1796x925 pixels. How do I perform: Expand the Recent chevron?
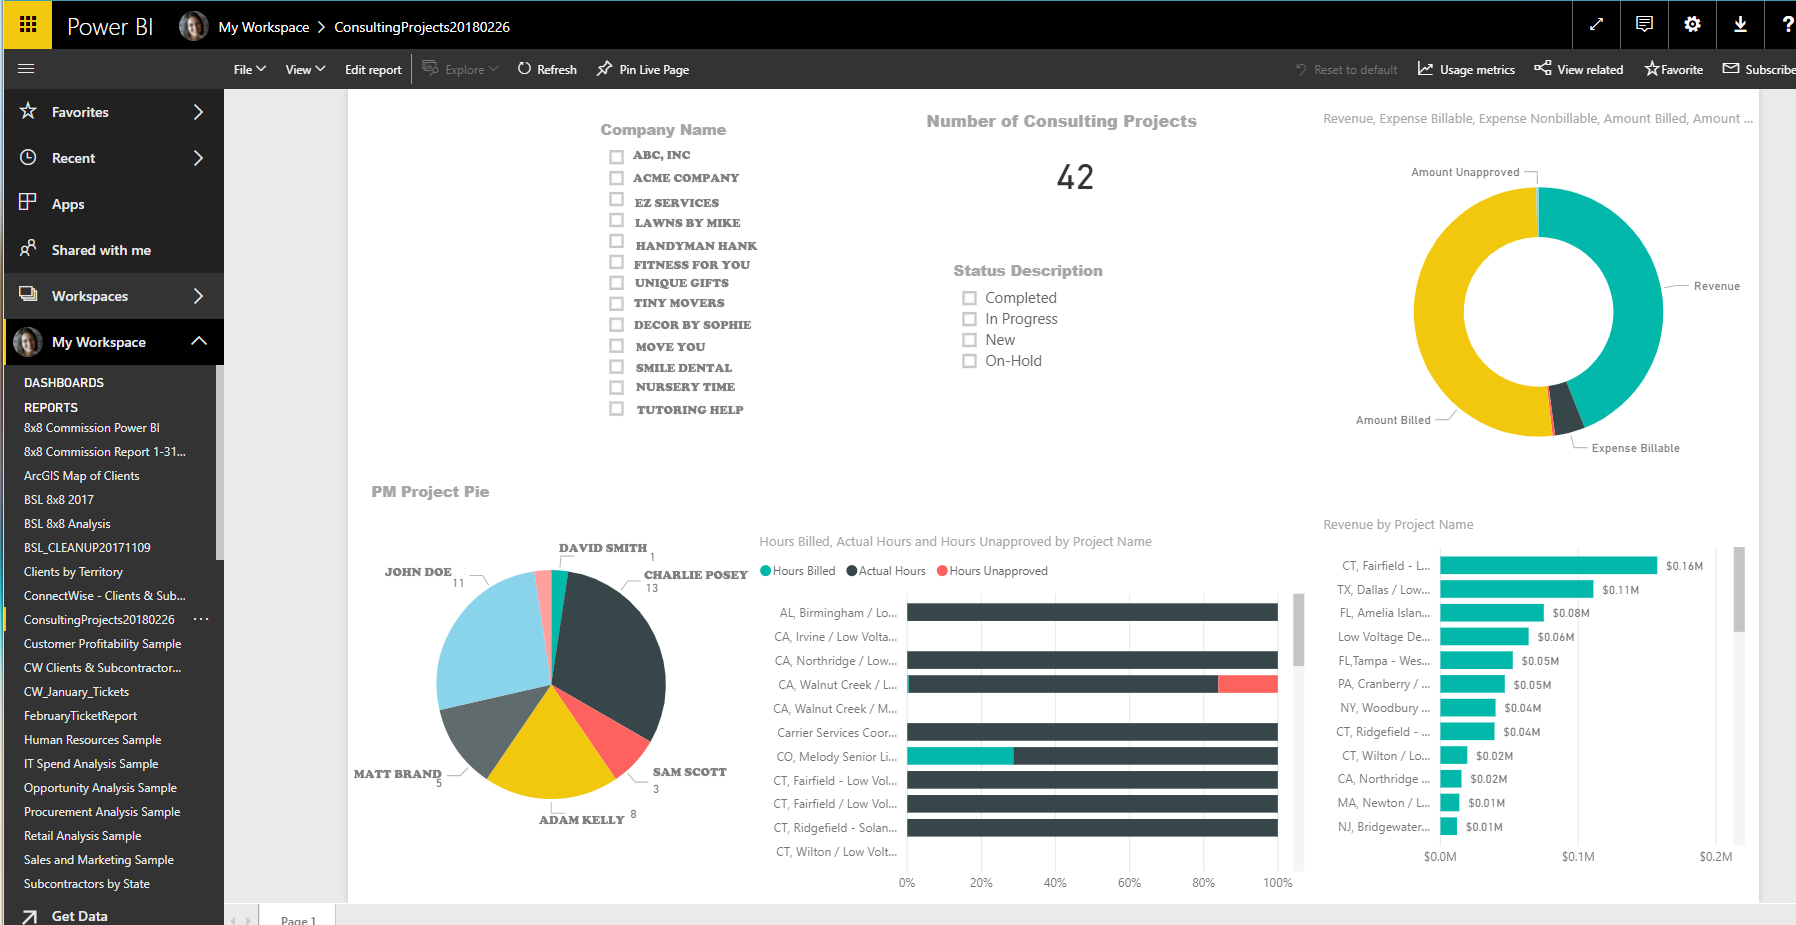[198, 158]
